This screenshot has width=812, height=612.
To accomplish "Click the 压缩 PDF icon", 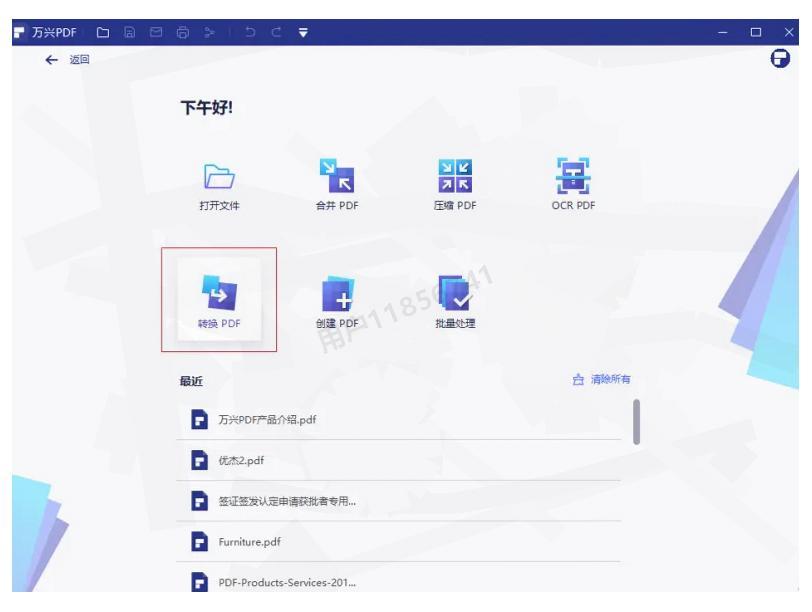I will coord(455,176).
